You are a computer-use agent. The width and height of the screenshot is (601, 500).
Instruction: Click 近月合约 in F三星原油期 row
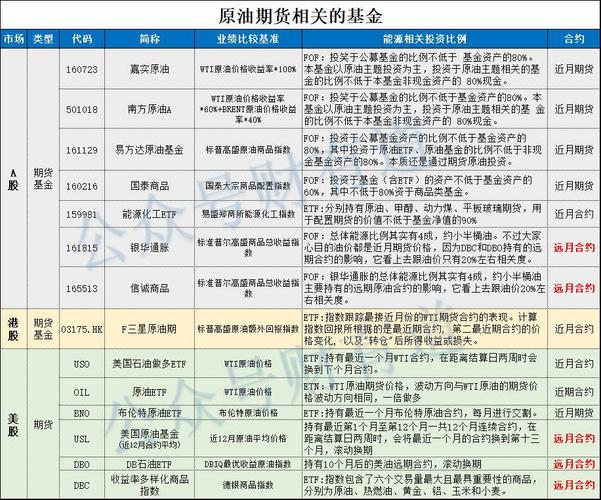coord(574,329)
